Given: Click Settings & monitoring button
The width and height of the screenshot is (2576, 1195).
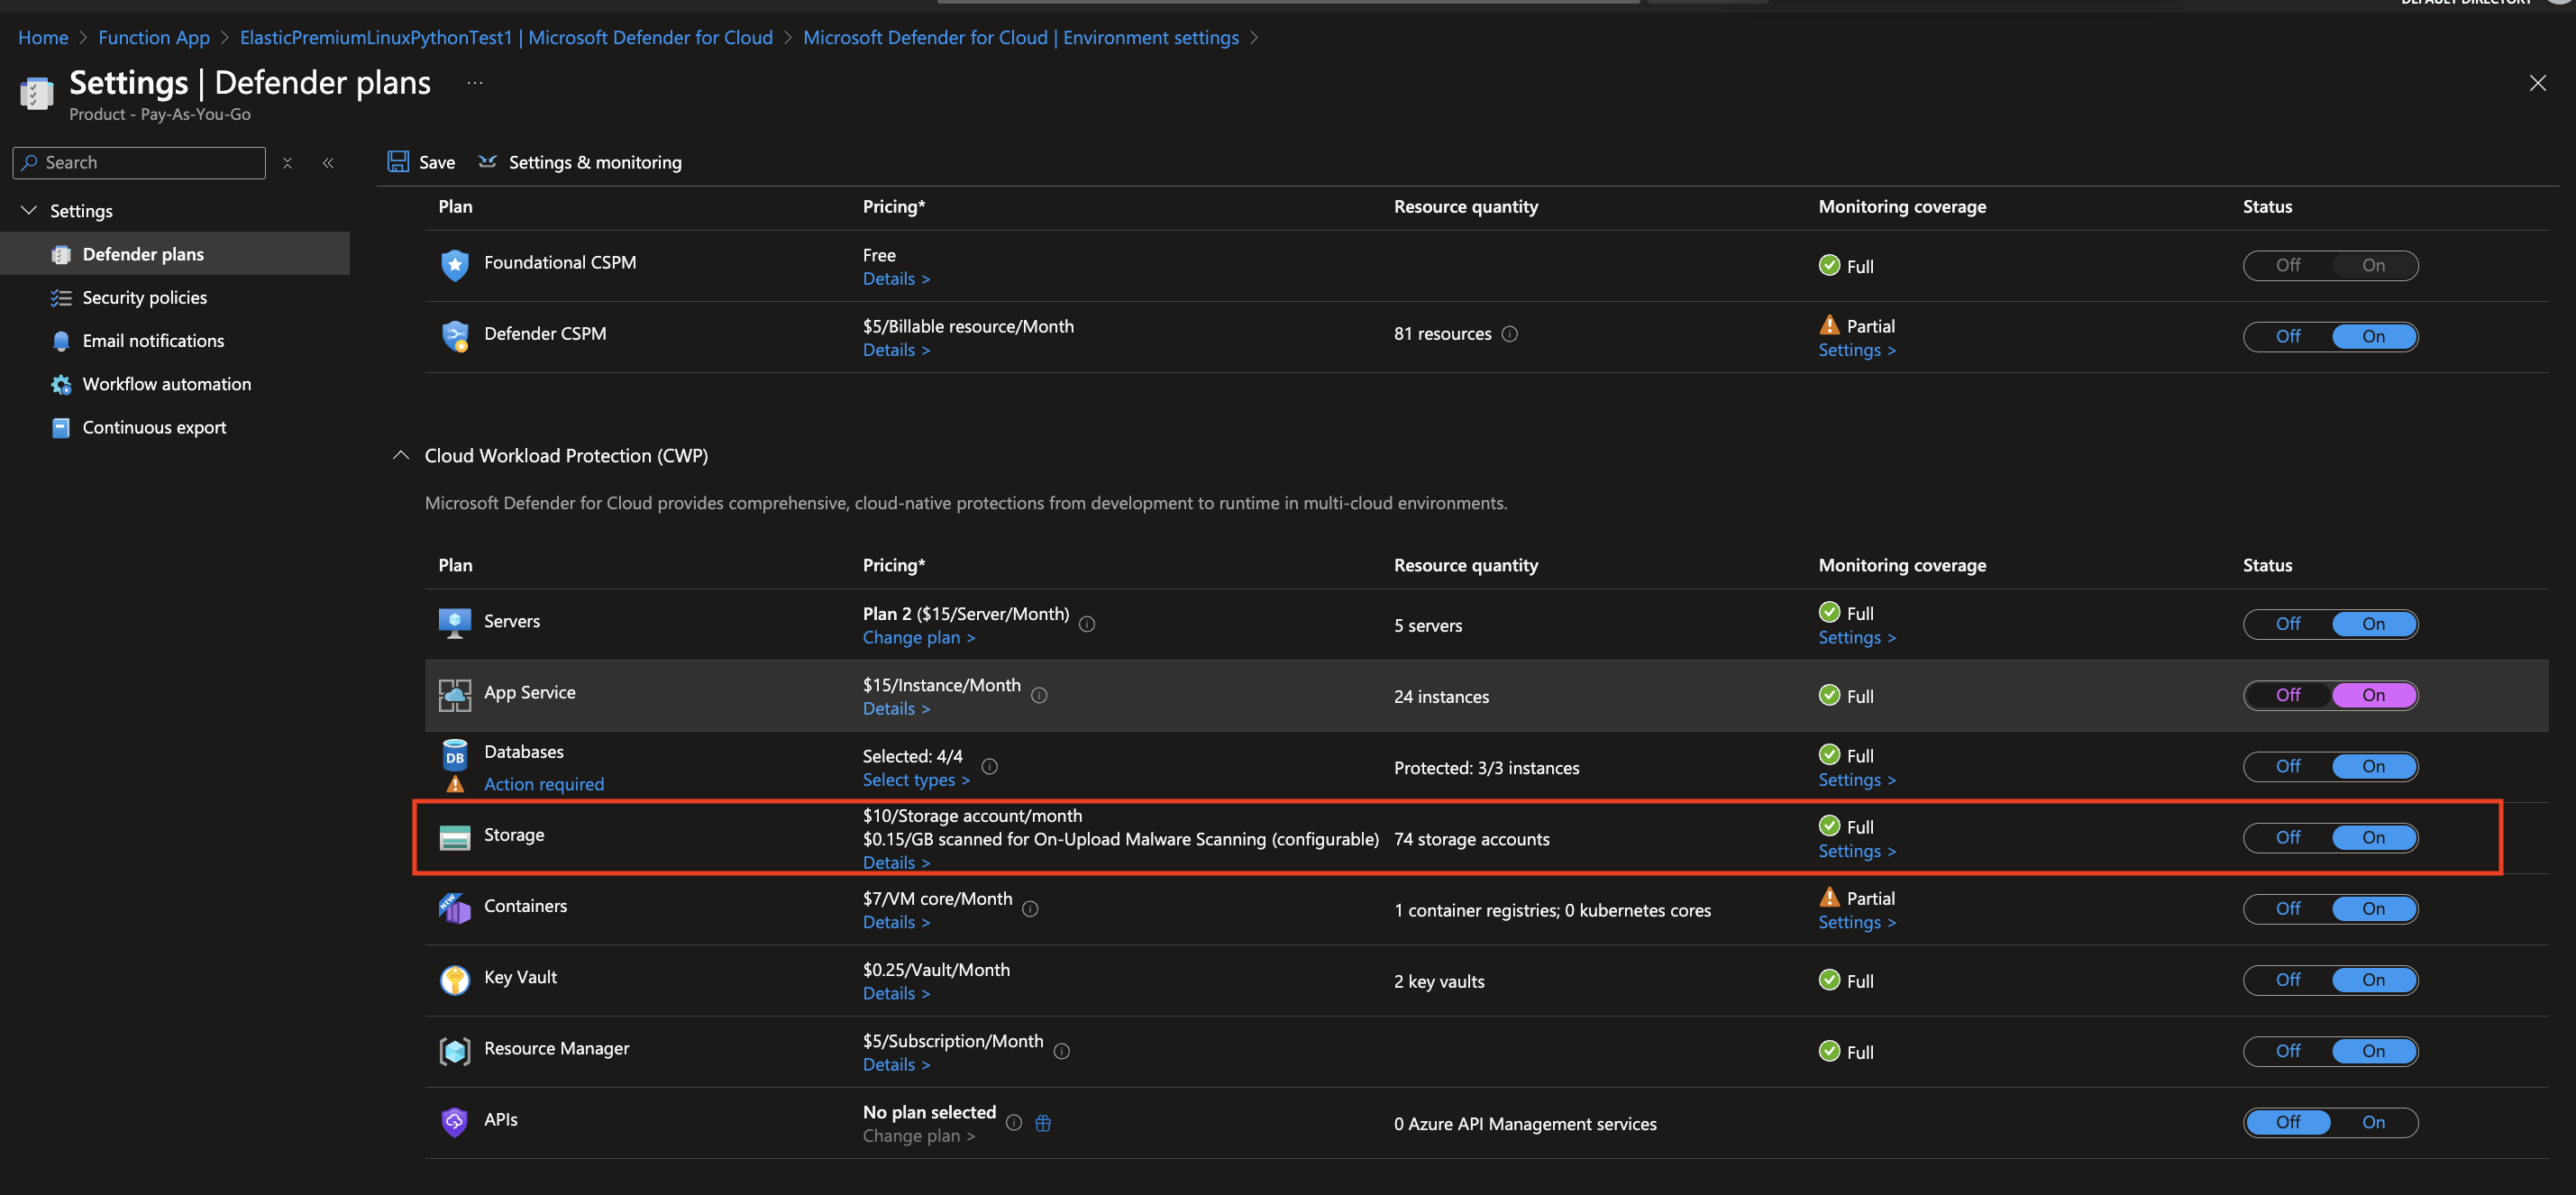Looking at the screenshot, I should 581,161.
